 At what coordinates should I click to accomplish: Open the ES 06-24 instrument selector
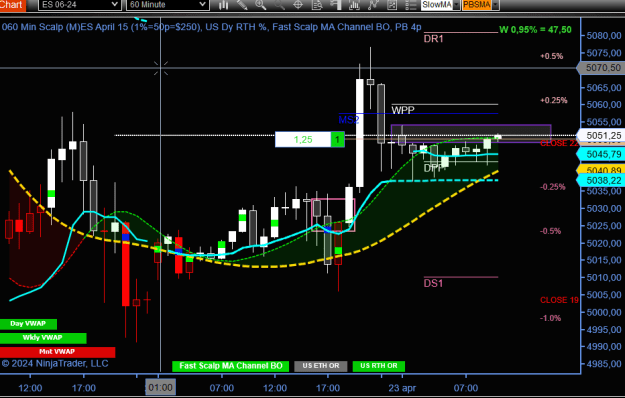coord(80,5)
